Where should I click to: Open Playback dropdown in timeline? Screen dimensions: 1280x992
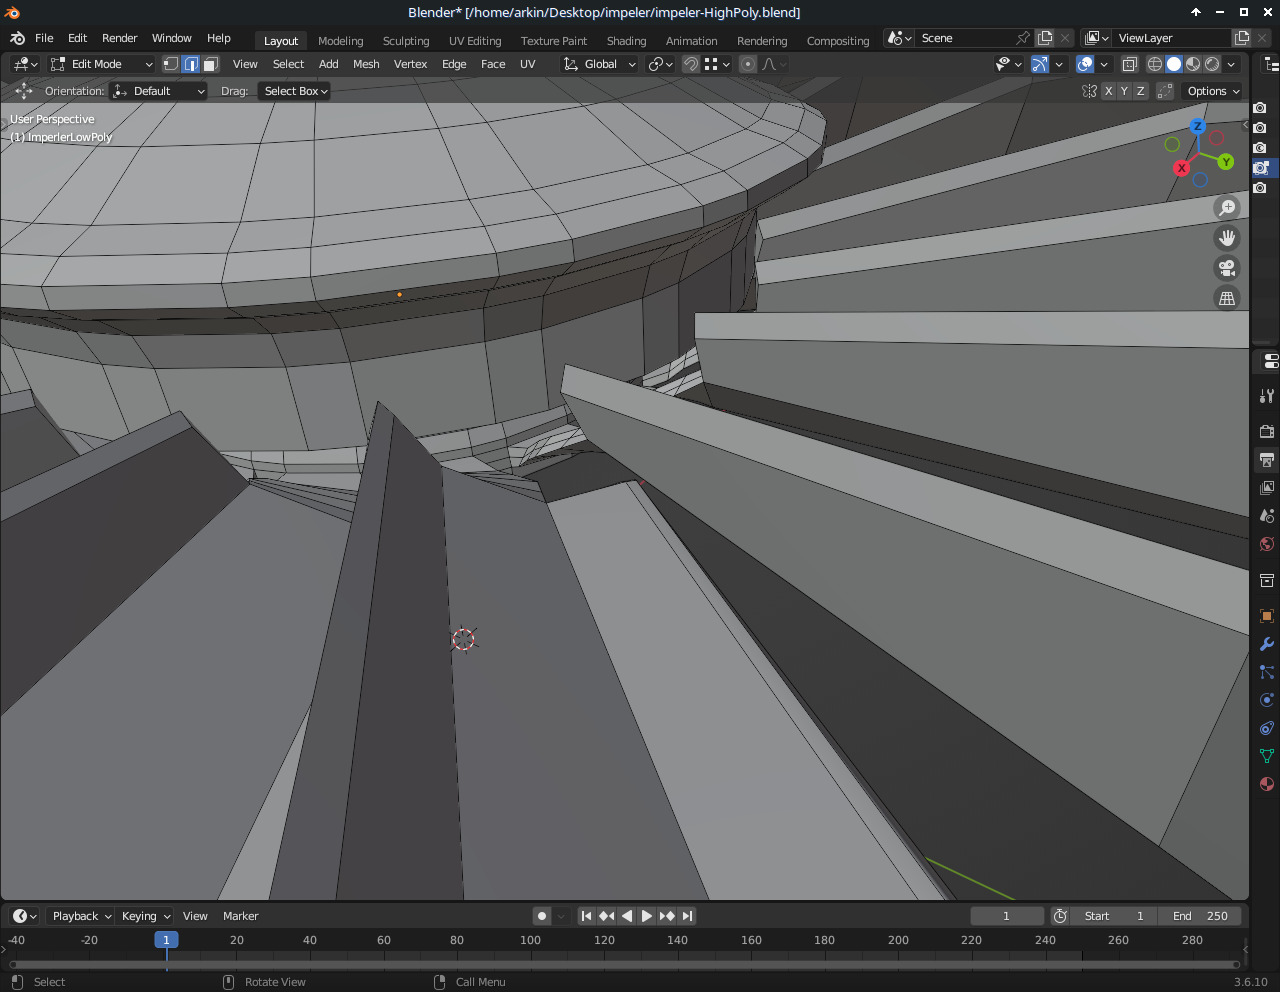tap(81, 916)
